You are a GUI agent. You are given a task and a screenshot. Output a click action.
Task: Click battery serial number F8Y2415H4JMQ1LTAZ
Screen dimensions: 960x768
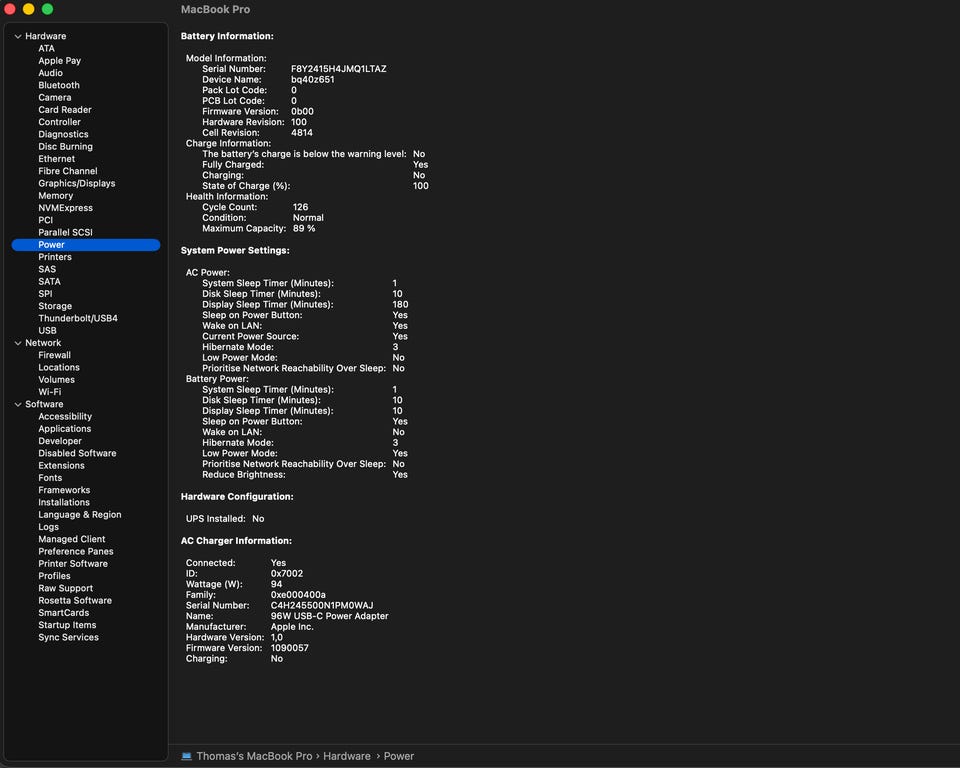coord(339,69)
